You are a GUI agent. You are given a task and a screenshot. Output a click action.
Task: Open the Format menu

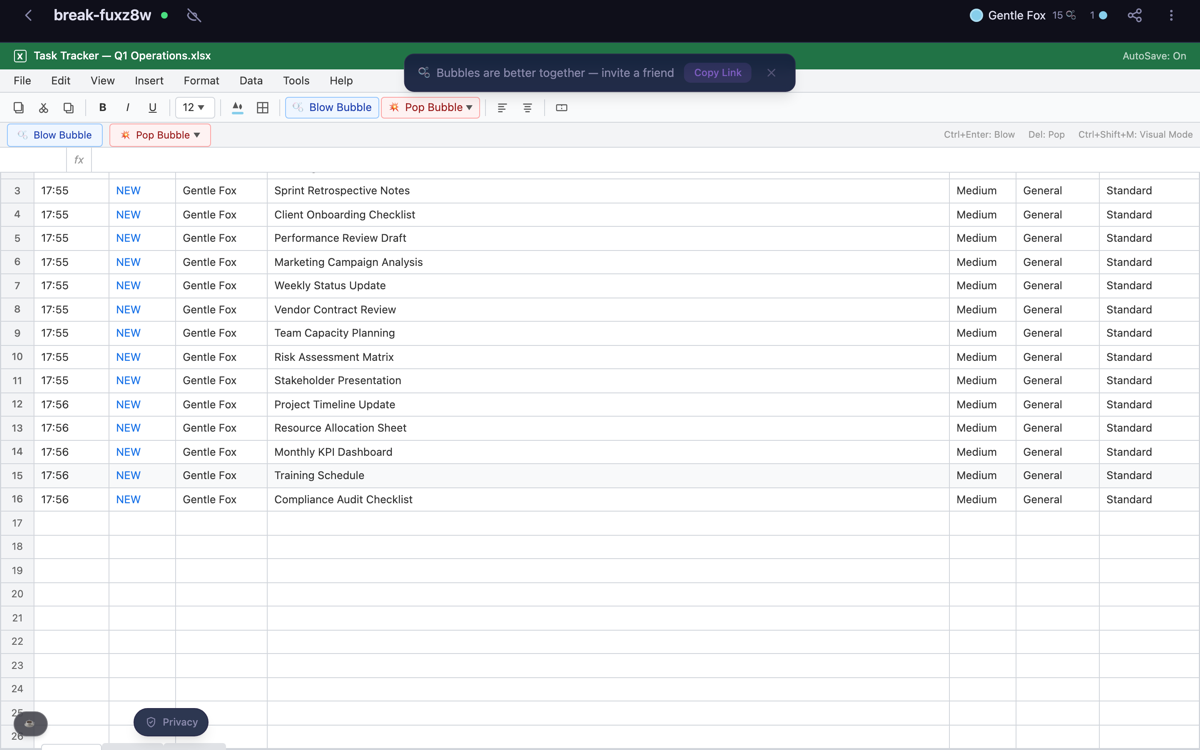[x=201, y=81]
